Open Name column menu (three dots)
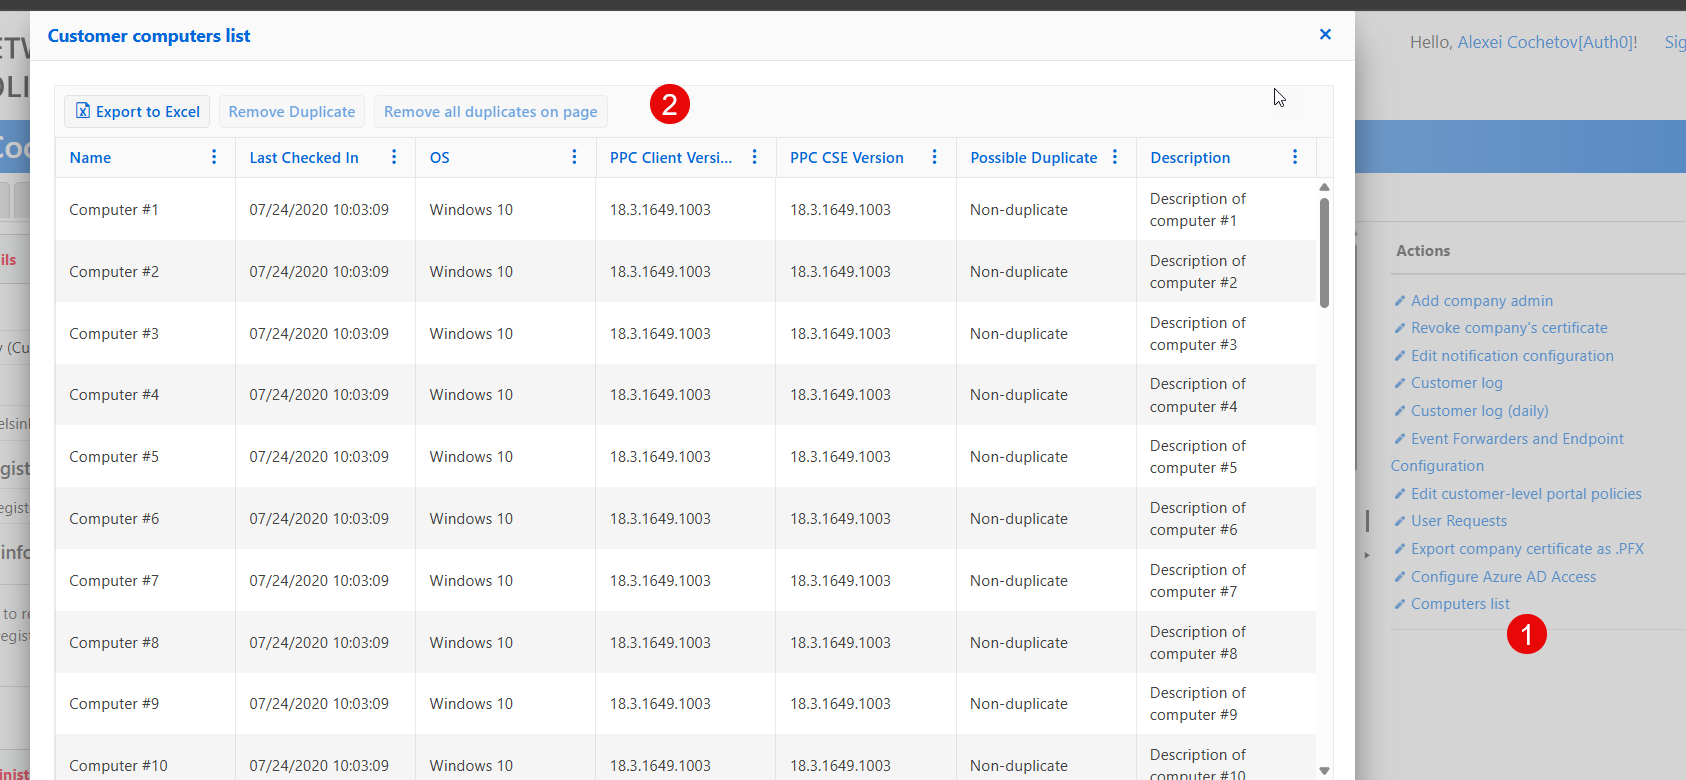The width and height of the screenshot is (1686, 780). 214,157
